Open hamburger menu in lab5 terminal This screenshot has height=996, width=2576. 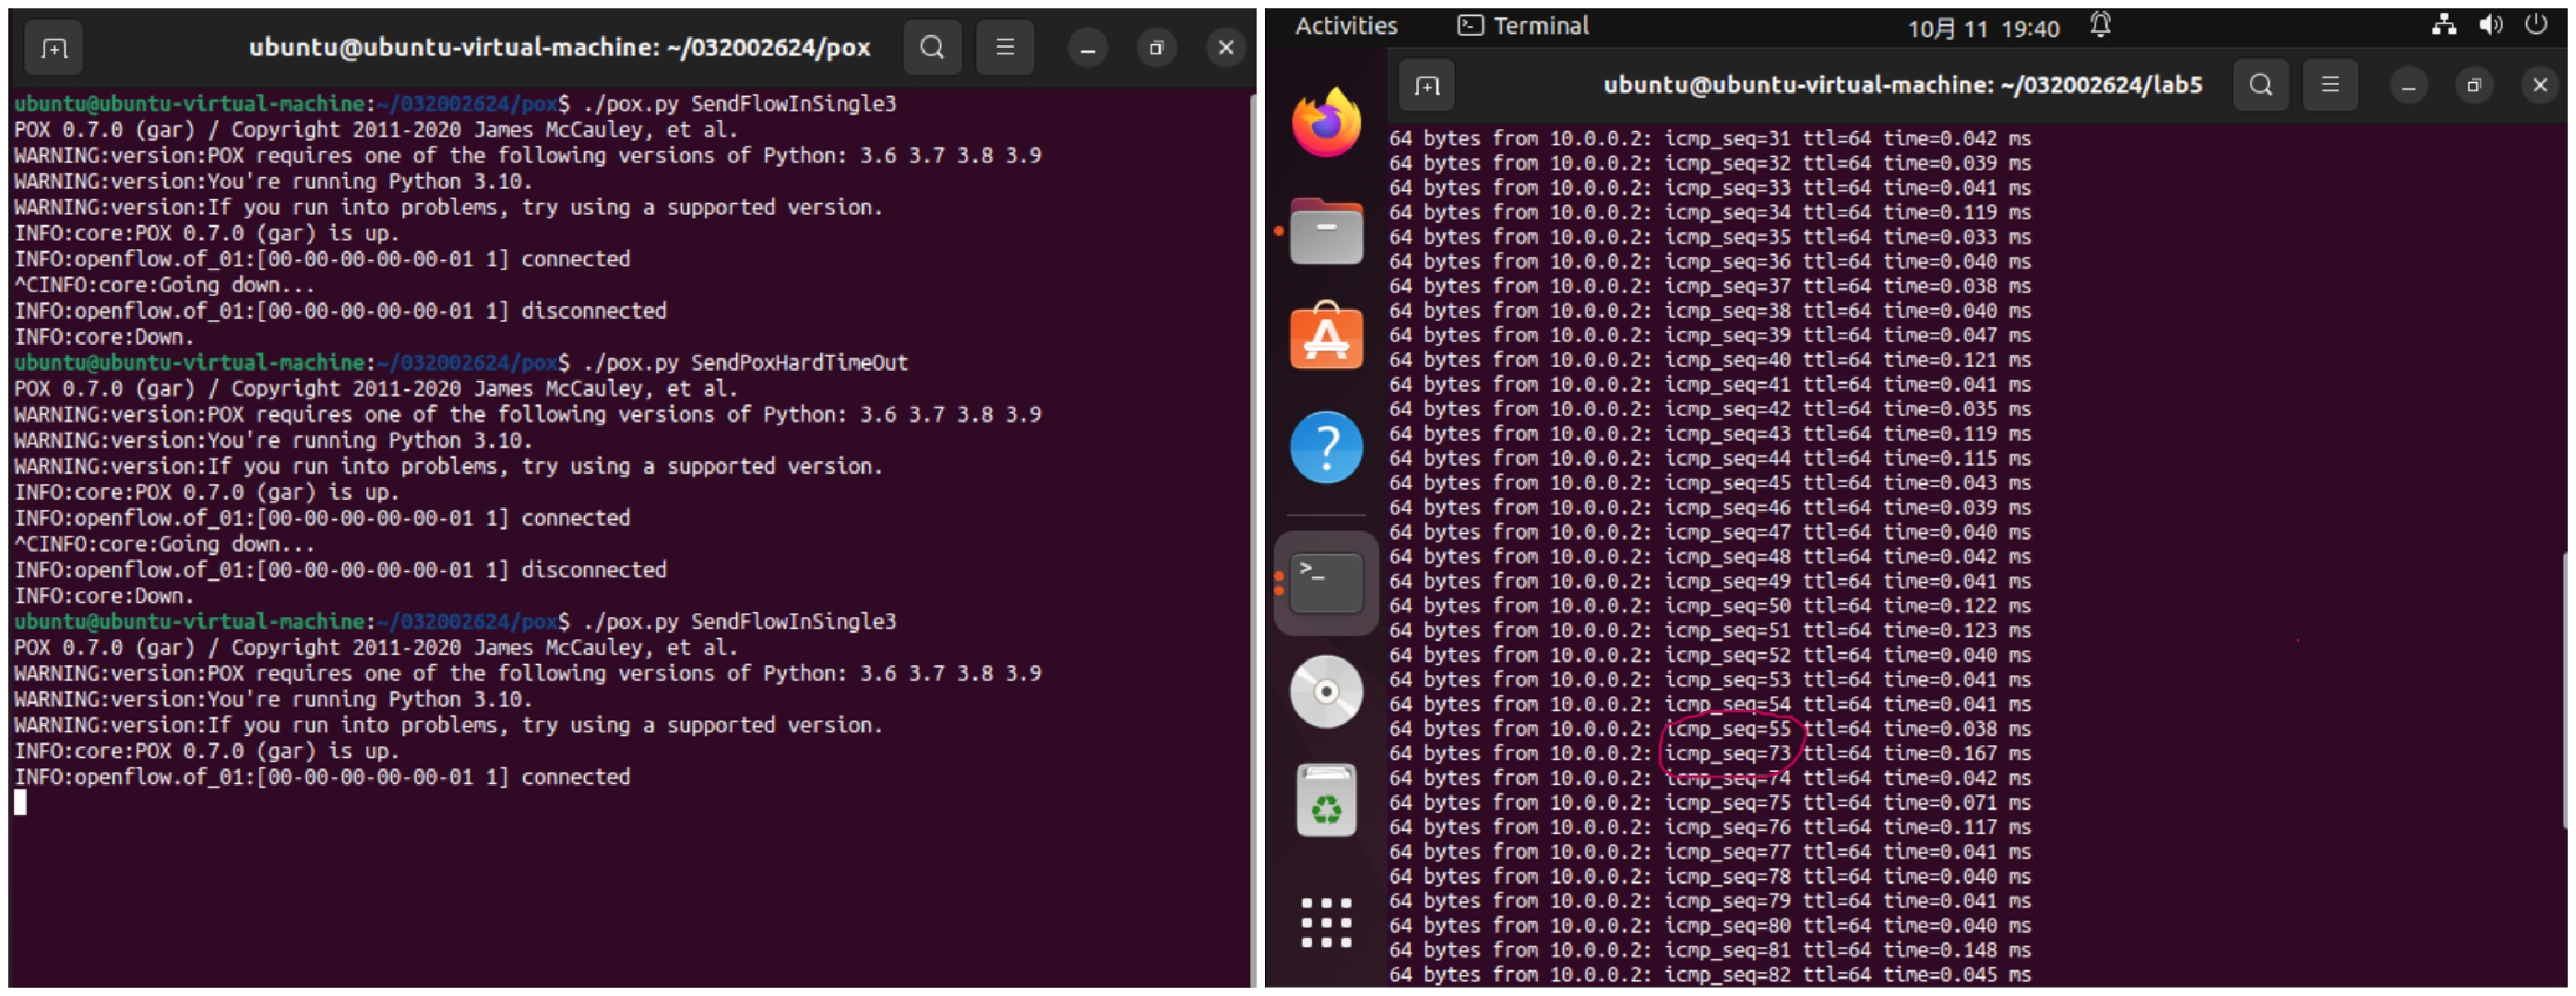2329,86
